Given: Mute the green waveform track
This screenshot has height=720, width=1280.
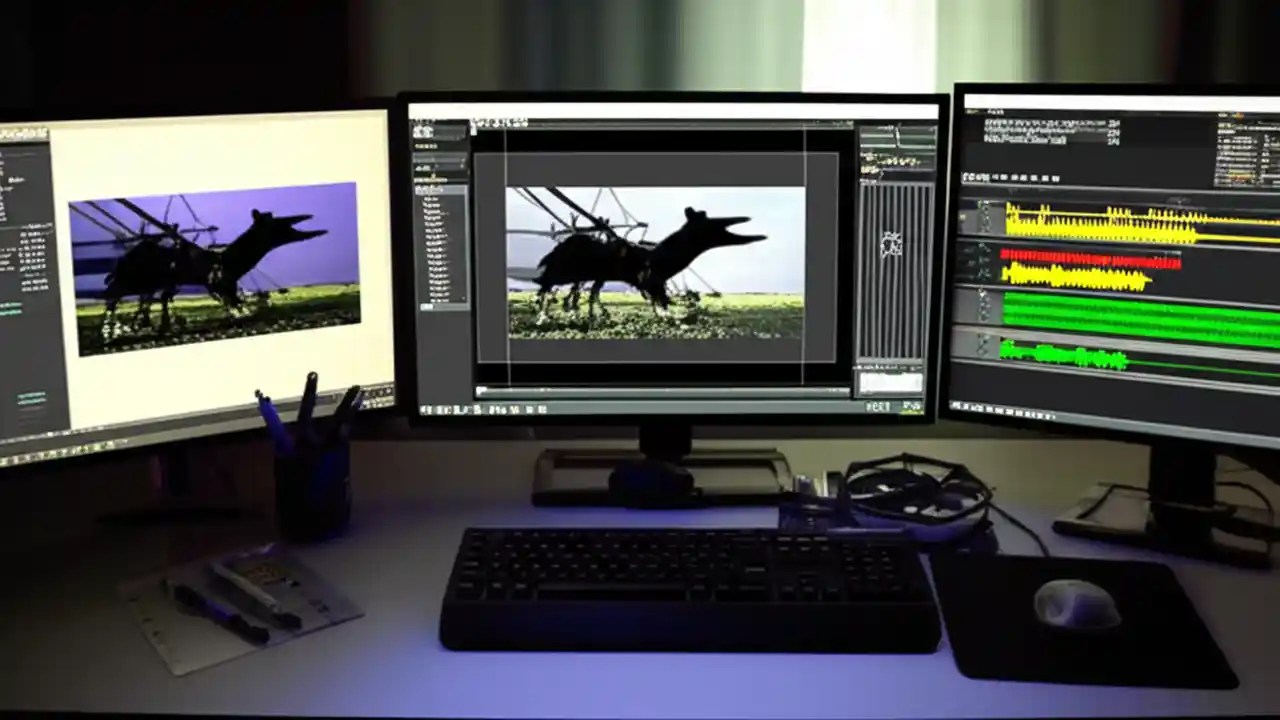Looking at the screenshot, I should [x=986, y=305].
